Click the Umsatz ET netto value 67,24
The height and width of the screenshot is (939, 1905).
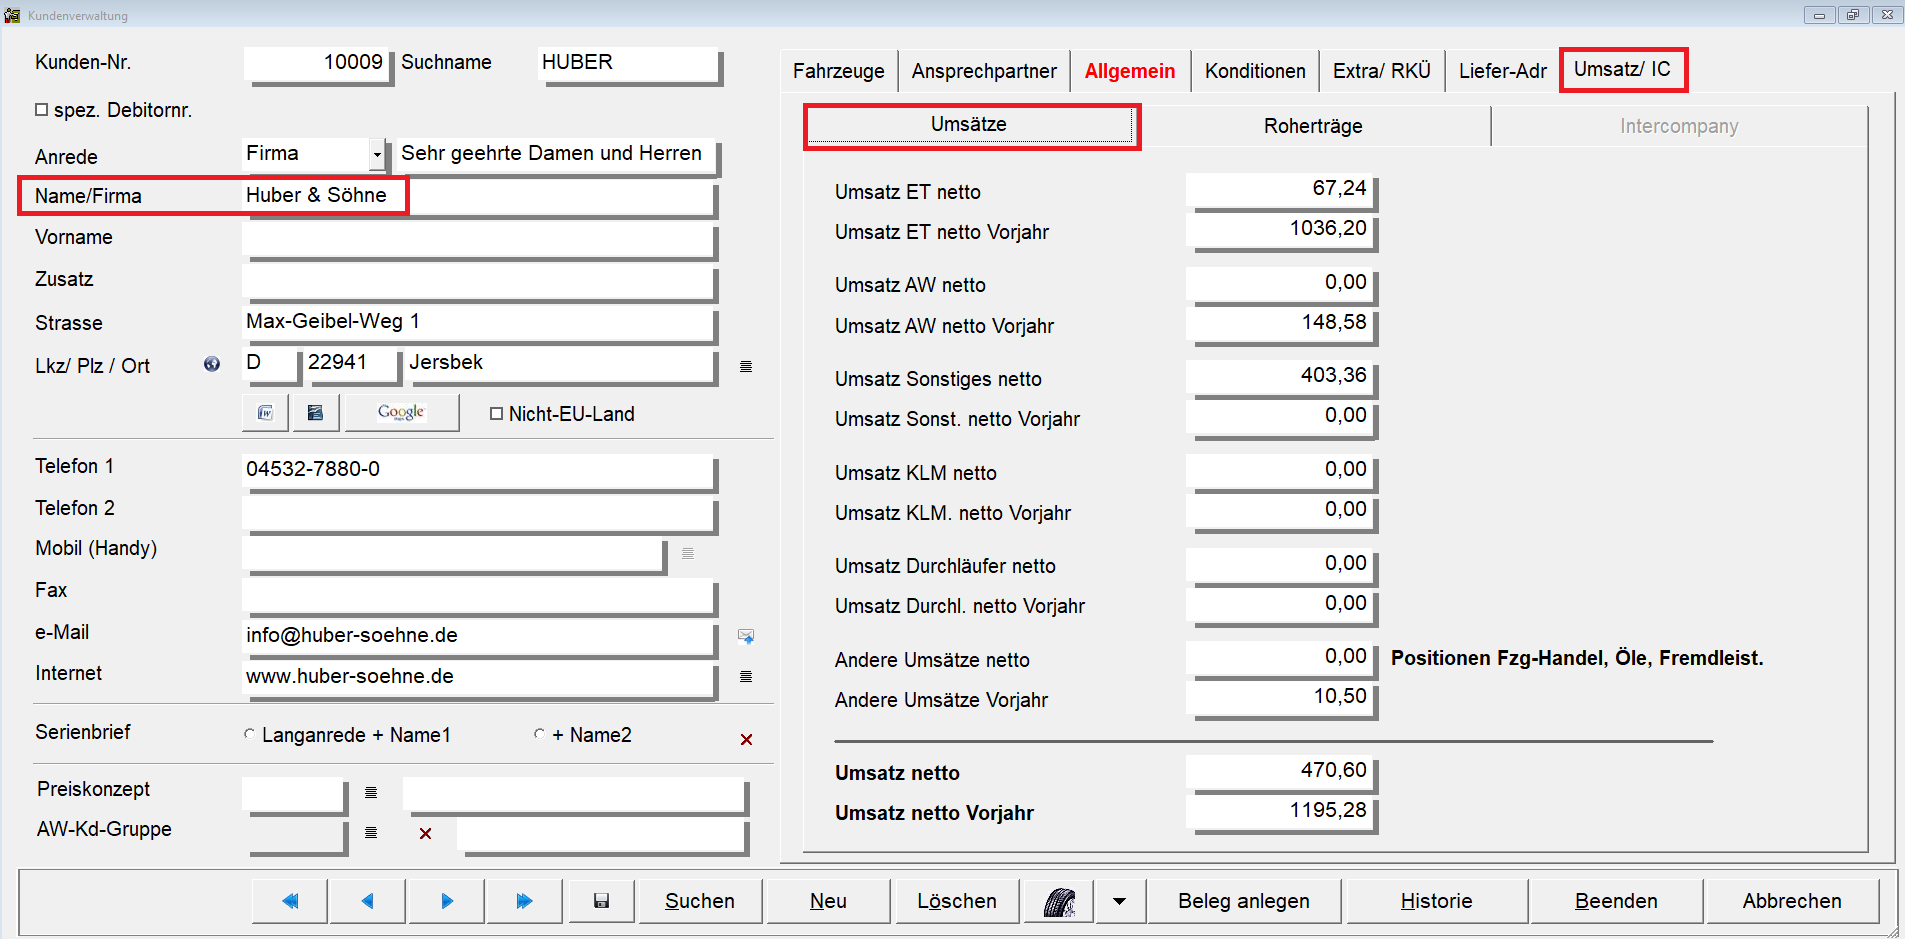pyautogui.click(x=1280, y=189)
